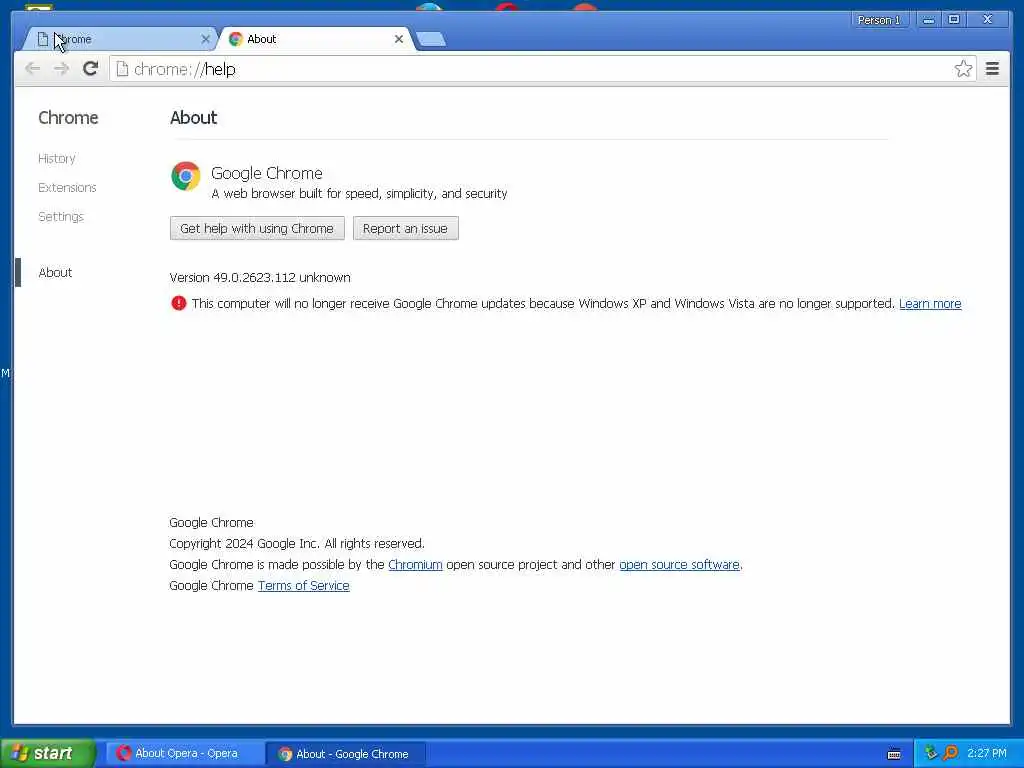Bookmark this page with the star icon
This screenshot has width=1024, height=768.
pyautogui.click(x=963, y=69)
